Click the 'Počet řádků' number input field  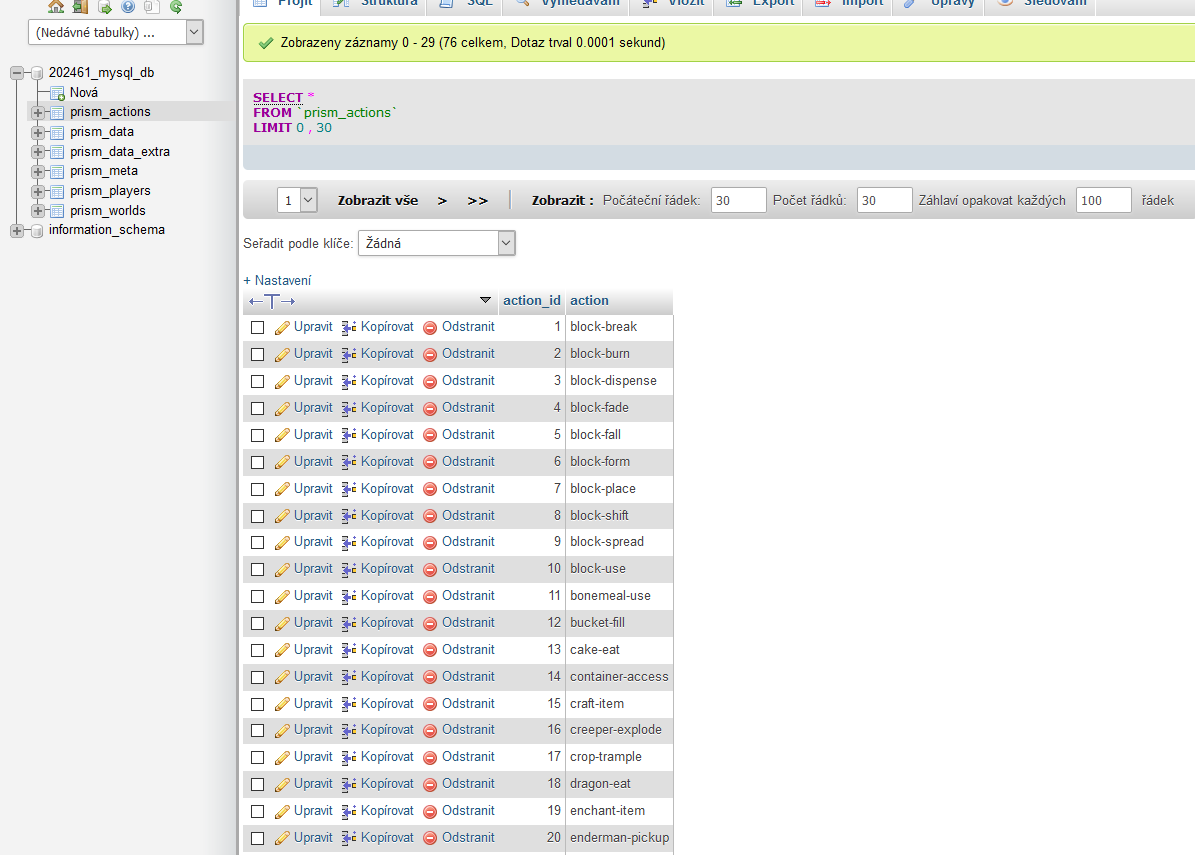tap(884, 200)
